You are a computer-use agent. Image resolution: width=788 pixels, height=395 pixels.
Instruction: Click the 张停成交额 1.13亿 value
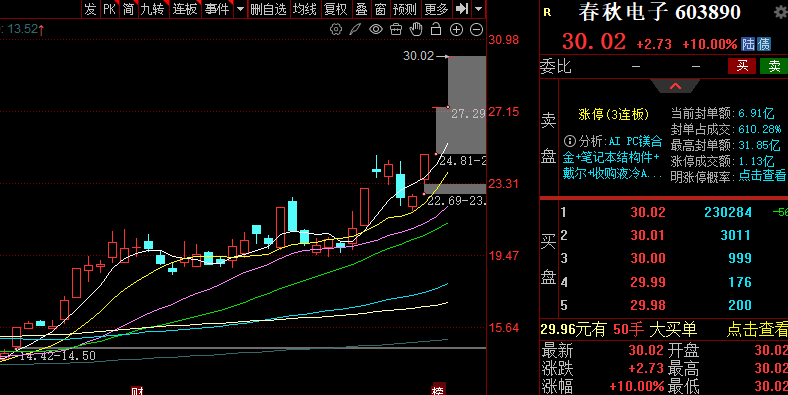(x=756, y=161)
